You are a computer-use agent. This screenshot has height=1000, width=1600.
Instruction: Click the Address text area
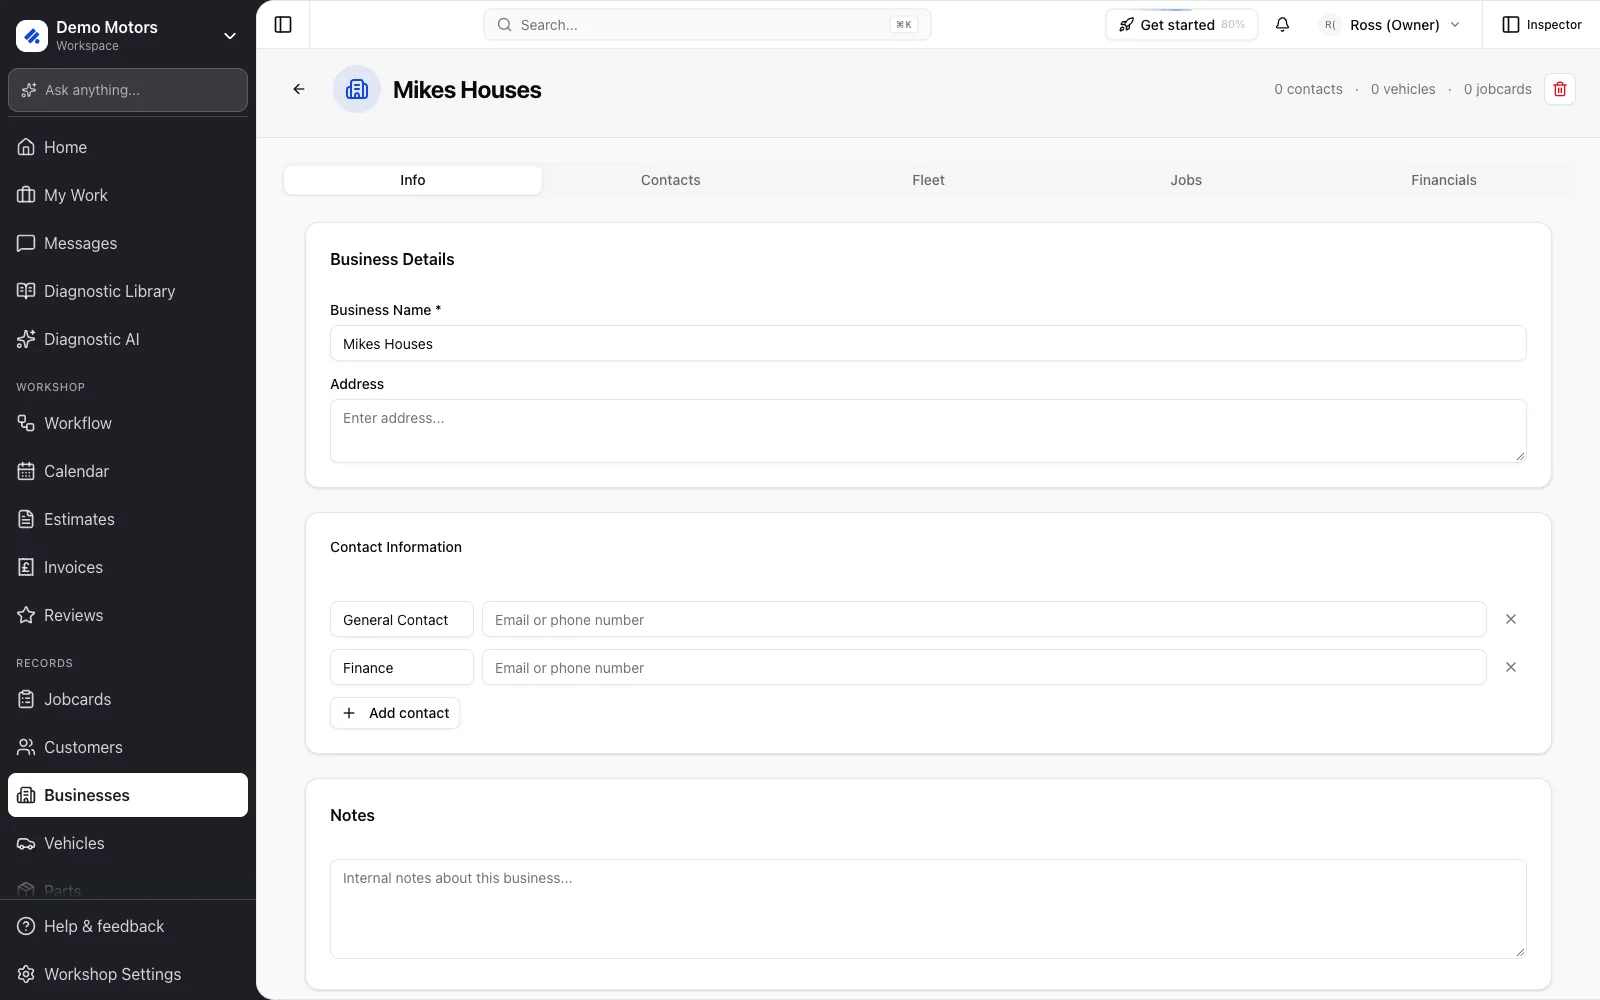(928, 431)
